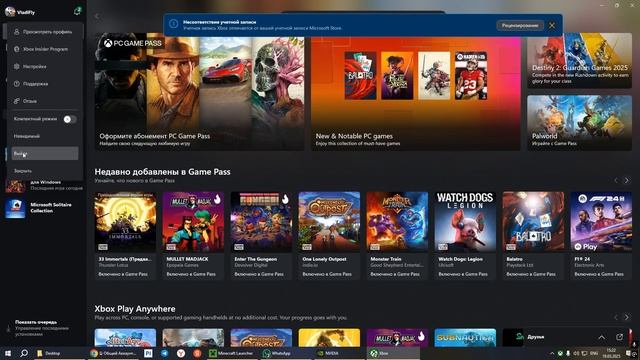Open Madden 25 cover in New & Notable banner

point(471,76)
